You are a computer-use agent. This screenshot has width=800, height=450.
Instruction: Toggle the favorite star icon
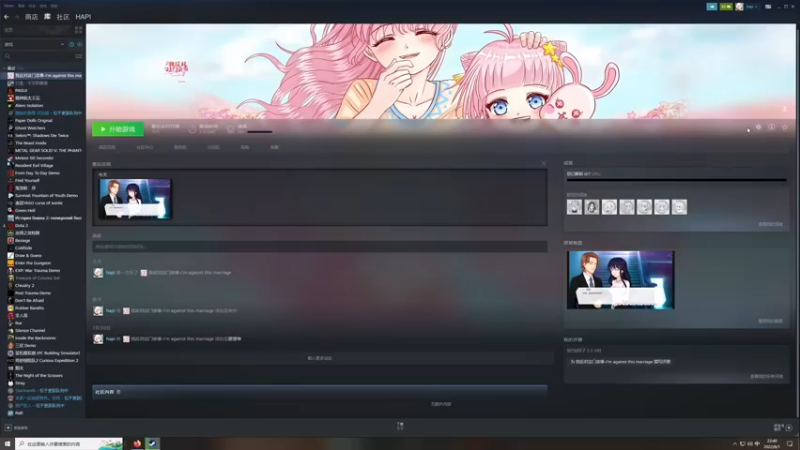pos(785,127)
